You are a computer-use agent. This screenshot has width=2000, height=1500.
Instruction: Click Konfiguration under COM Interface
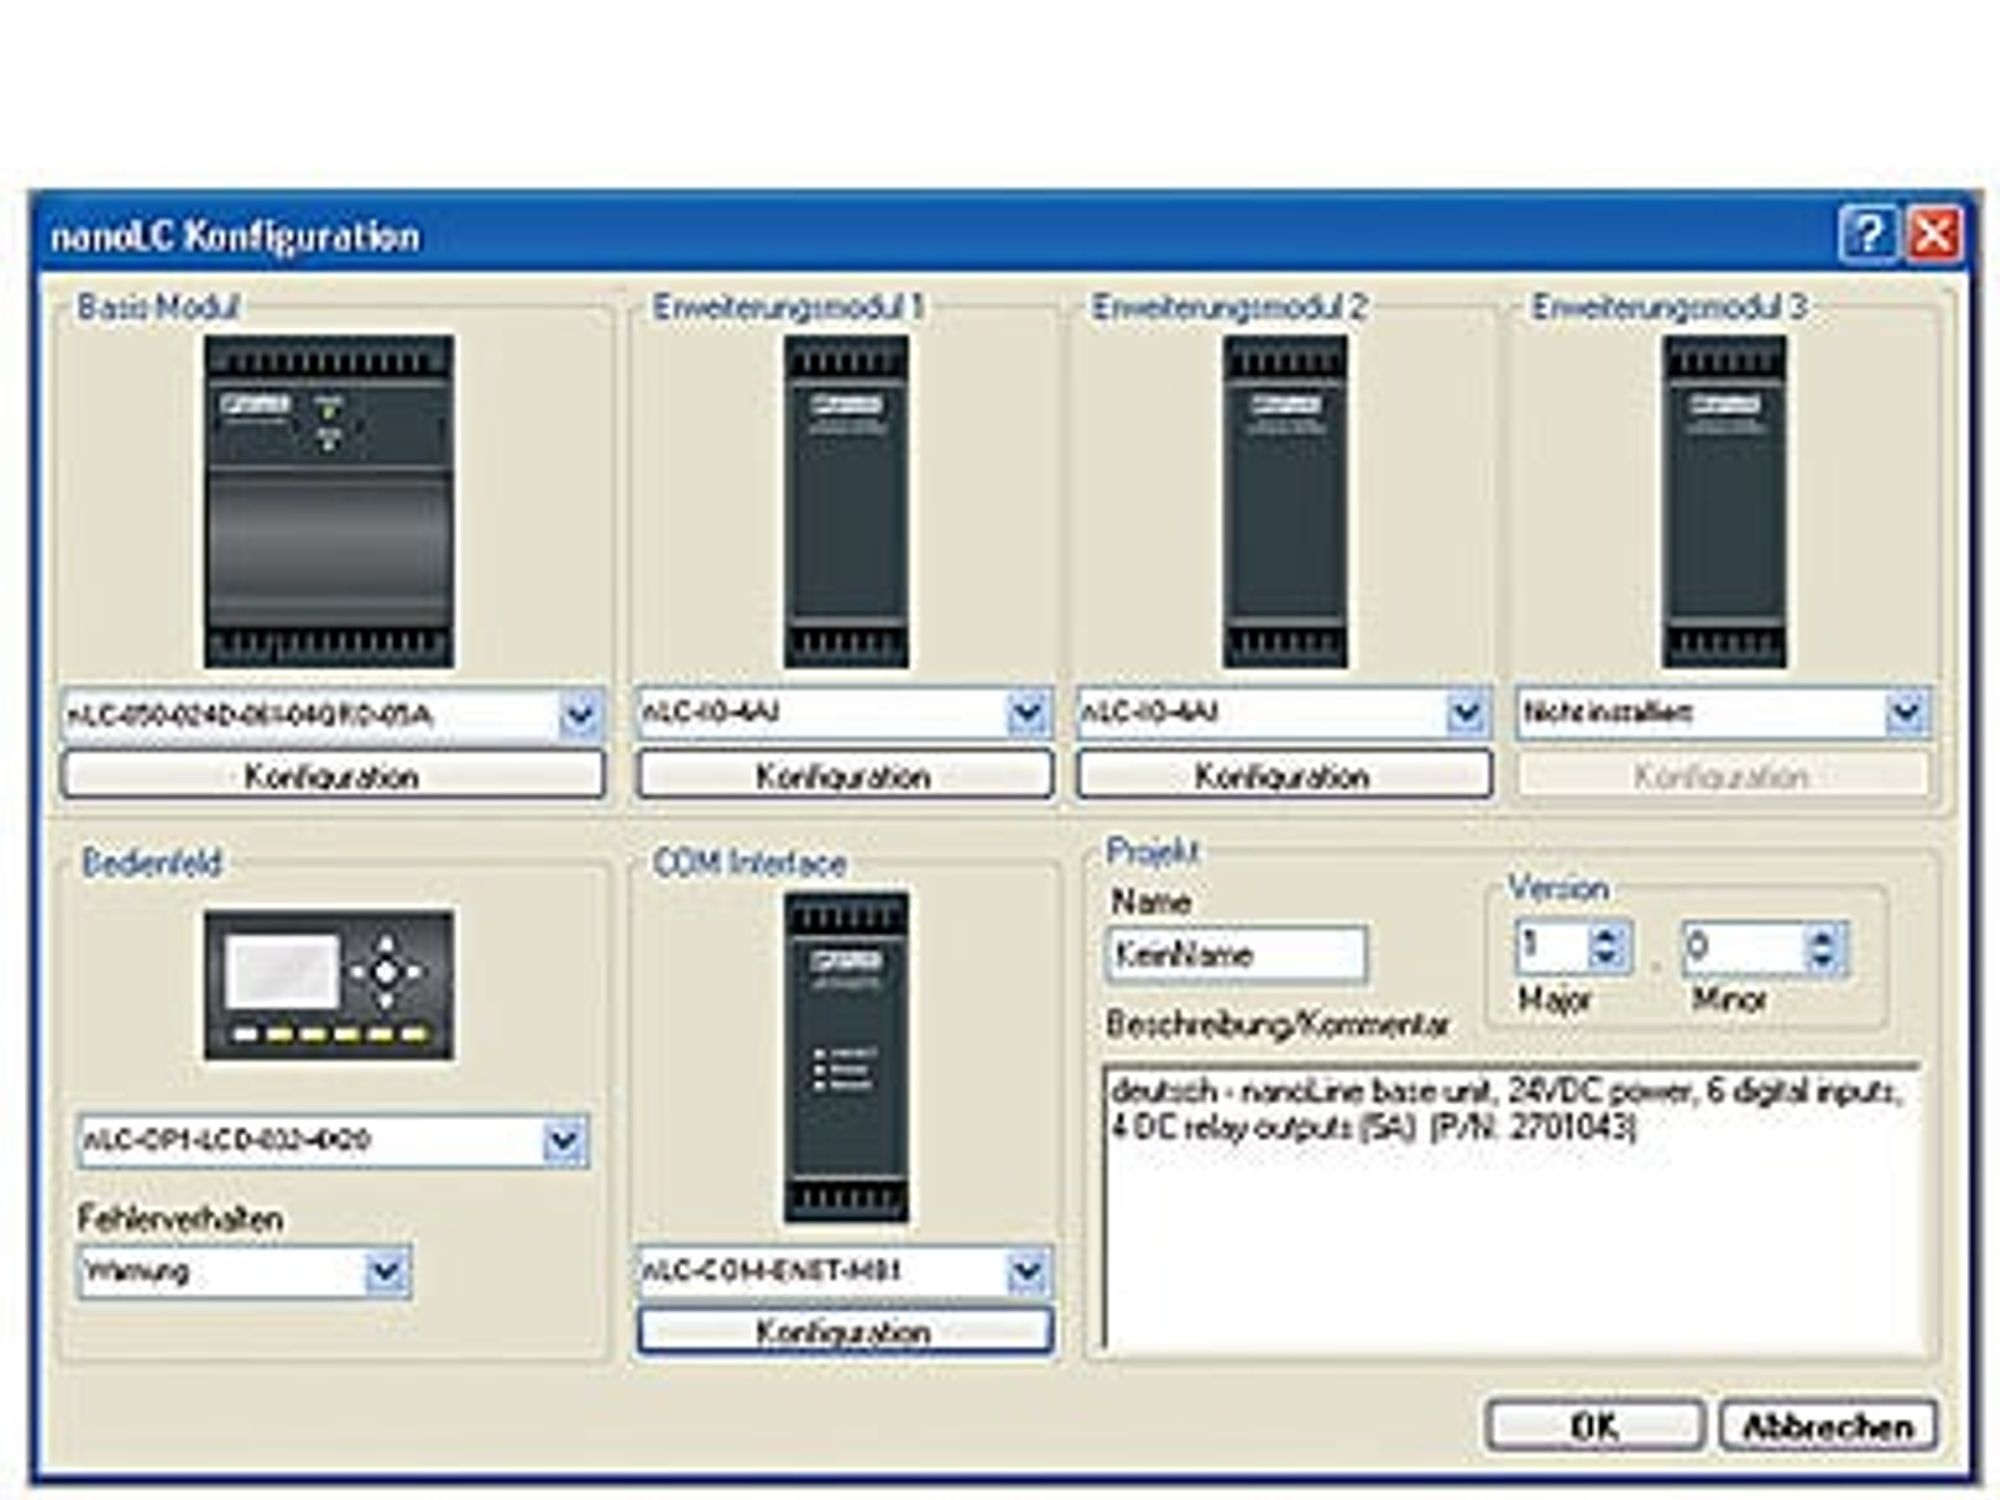tap(845, 1331)
